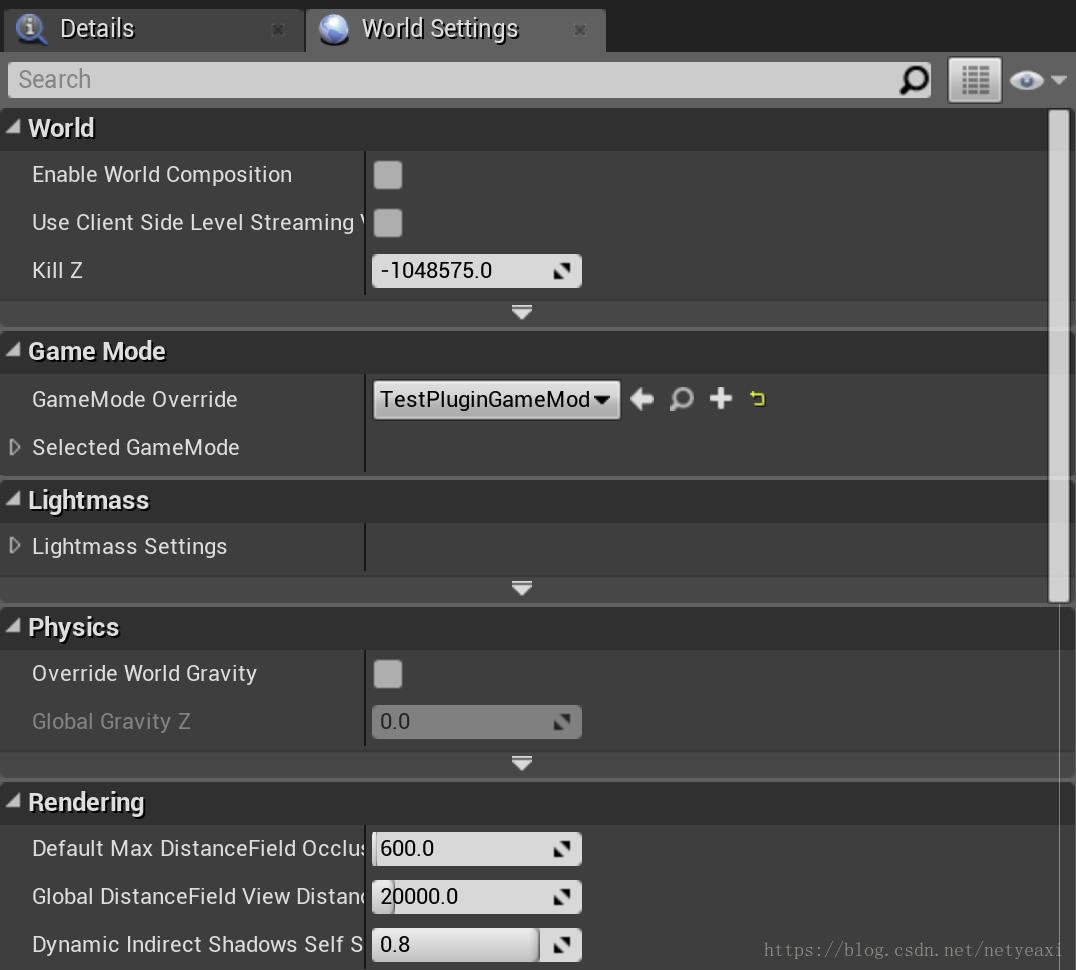Switch to the Details tab
Viewport: 1076px width, 970px height.
coord(97,29)
